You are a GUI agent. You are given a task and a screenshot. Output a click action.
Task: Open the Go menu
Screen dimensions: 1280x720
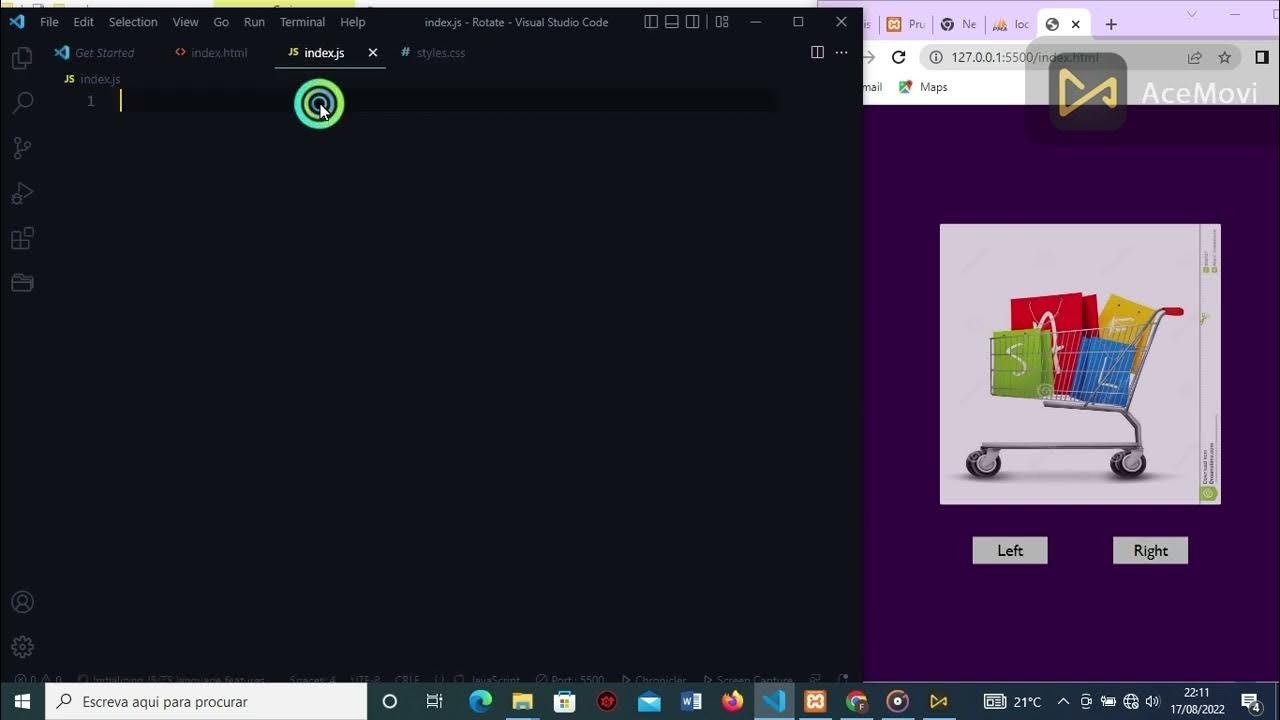coord(221,22)
